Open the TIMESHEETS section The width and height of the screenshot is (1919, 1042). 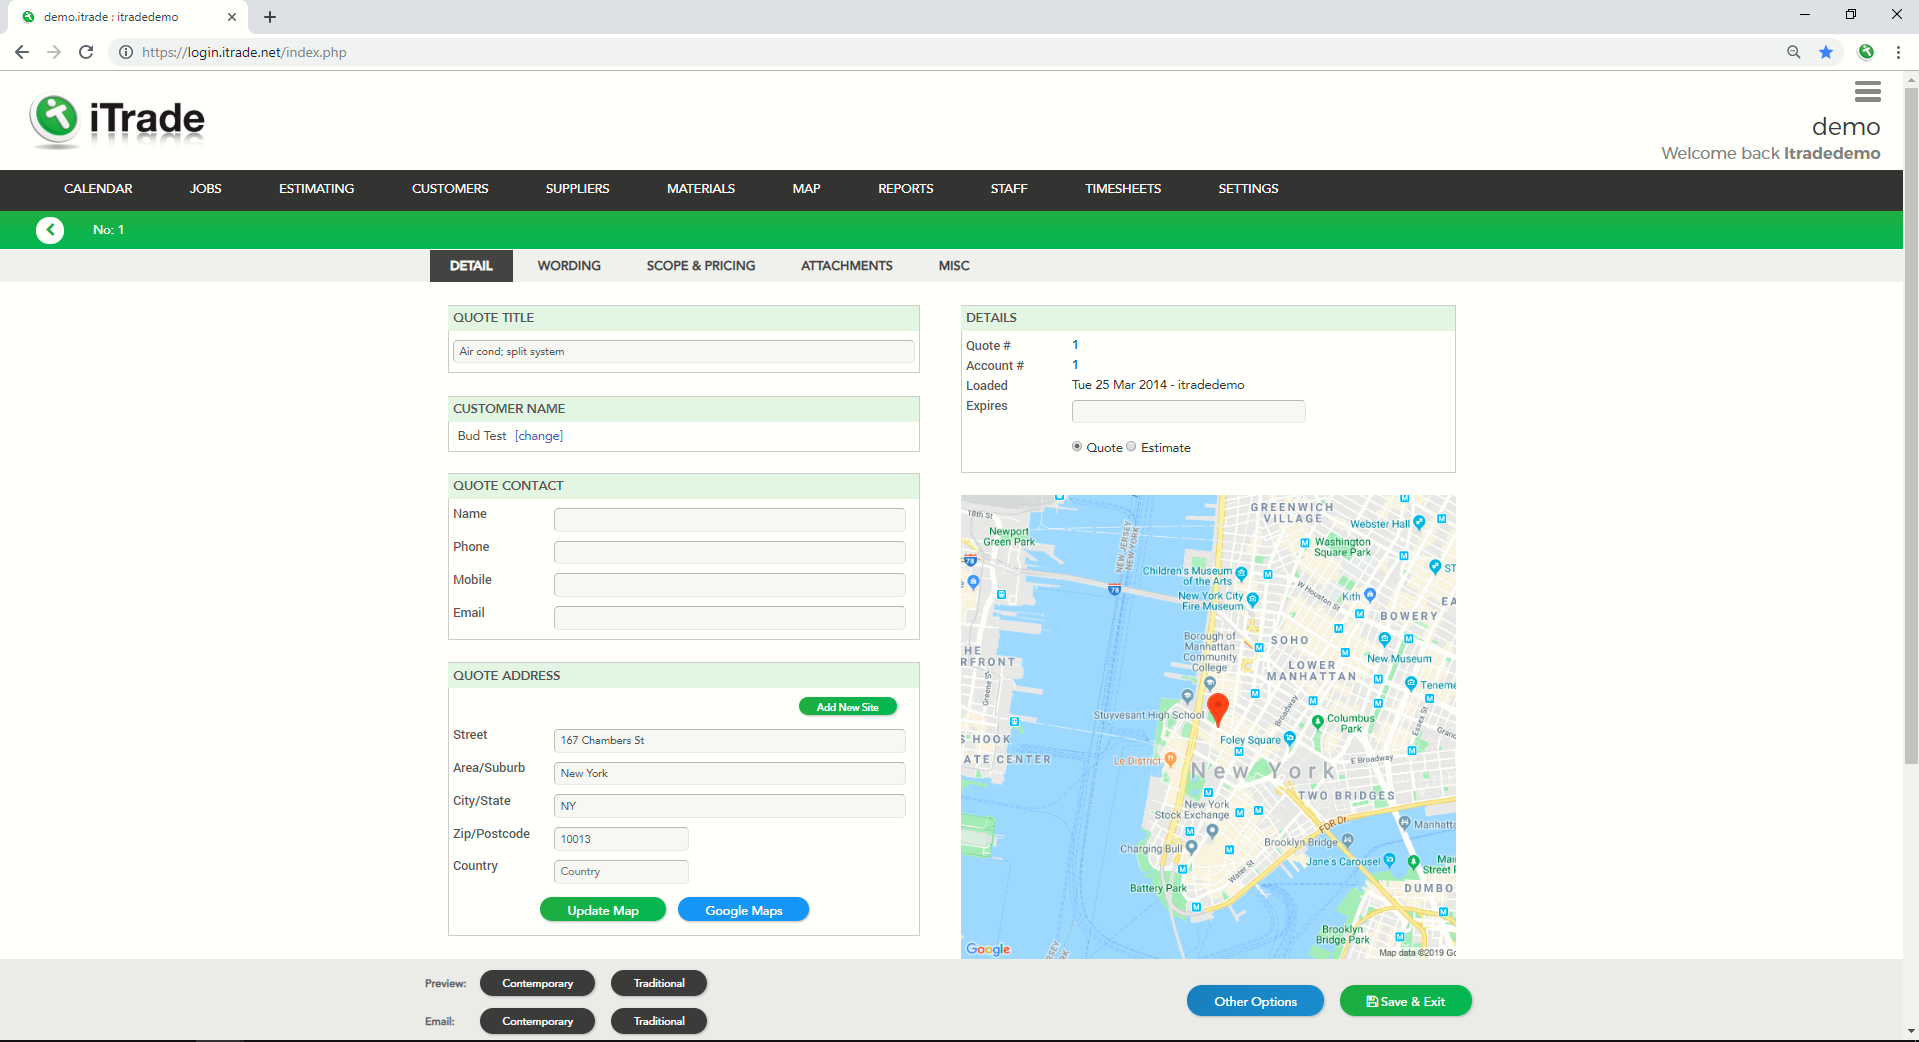click(x=1122, y=189)
